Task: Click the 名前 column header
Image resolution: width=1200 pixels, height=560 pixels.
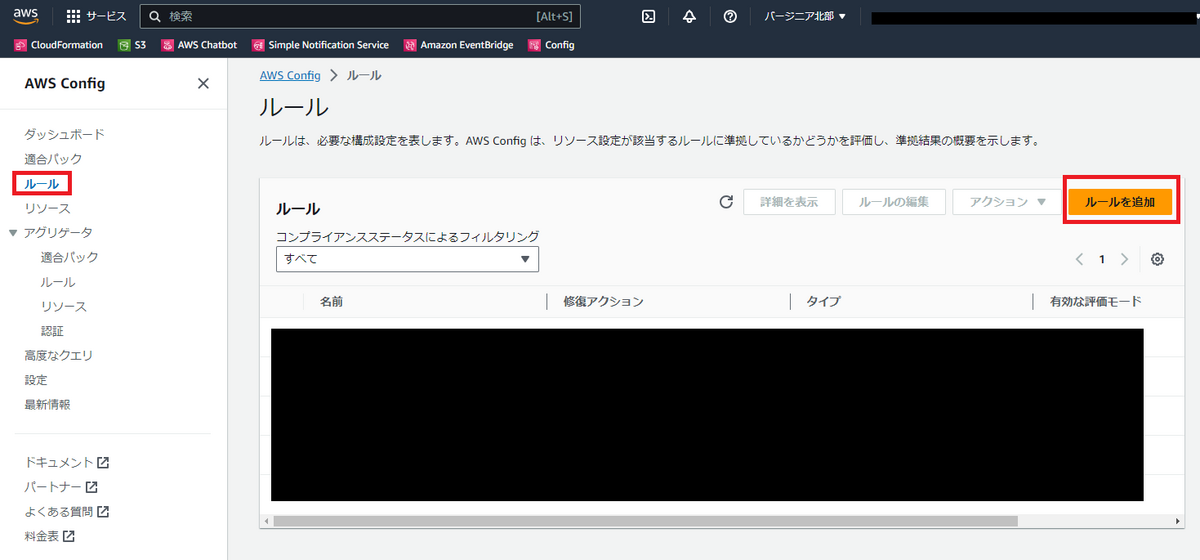Action: (x=331, y=301)
